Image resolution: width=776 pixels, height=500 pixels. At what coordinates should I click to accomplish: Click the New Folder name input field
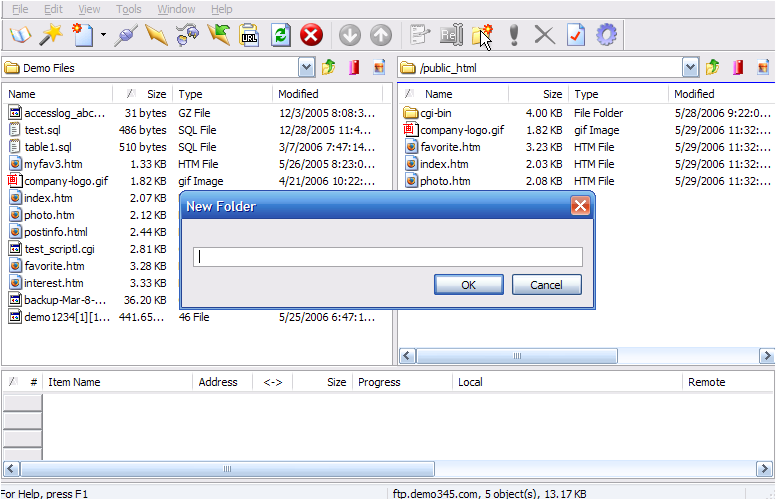click(x=388, y=257)
